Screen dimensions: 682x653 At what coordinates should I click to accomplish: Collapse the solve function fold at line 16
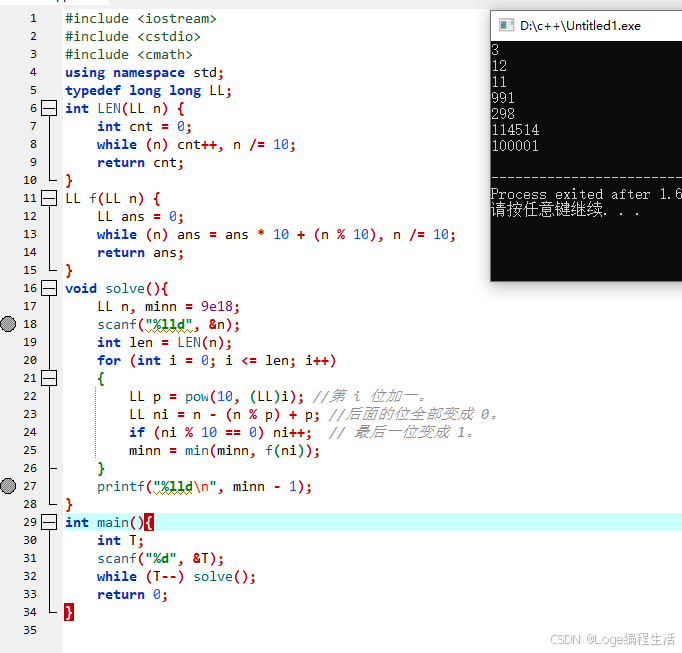click(x=49, y=288)
